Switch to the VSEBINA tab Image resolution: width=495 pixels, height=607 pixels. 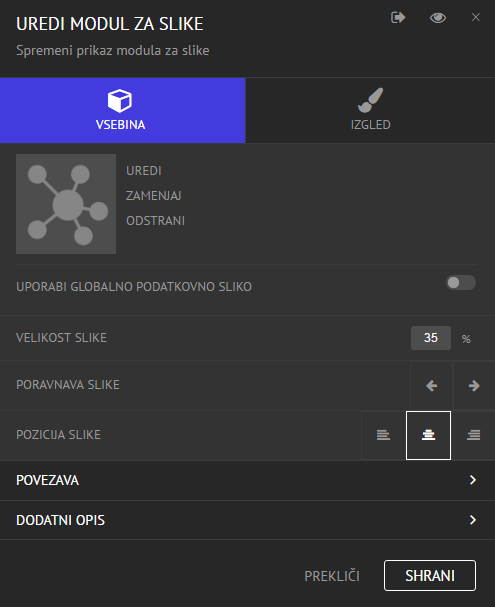tap(123, 110)
